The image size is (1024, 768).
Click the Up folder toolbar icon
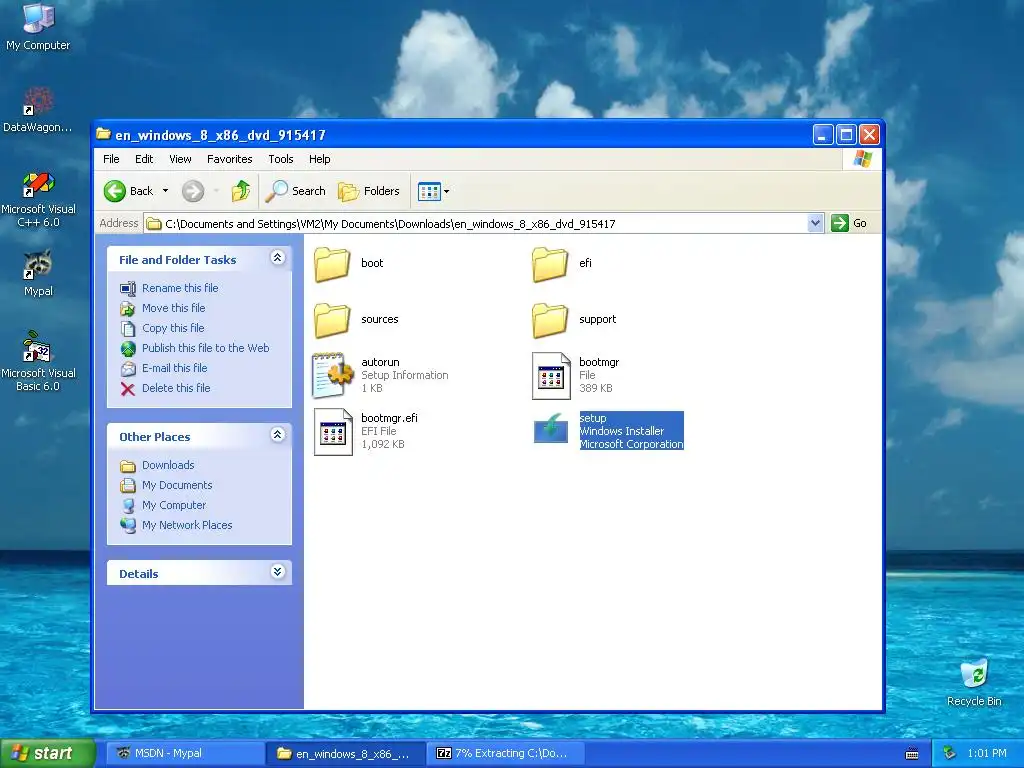coord(240,191)
